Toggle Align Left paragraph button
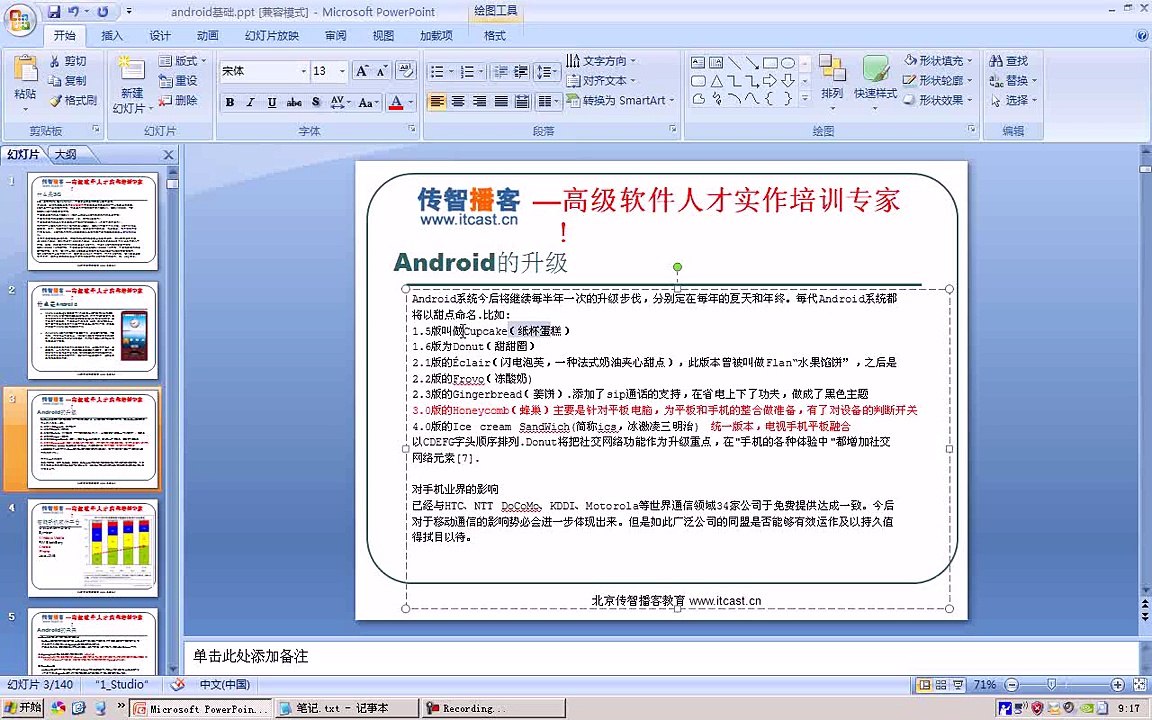The height and width of the screenshot is (720, 1152). click(436, 101)
